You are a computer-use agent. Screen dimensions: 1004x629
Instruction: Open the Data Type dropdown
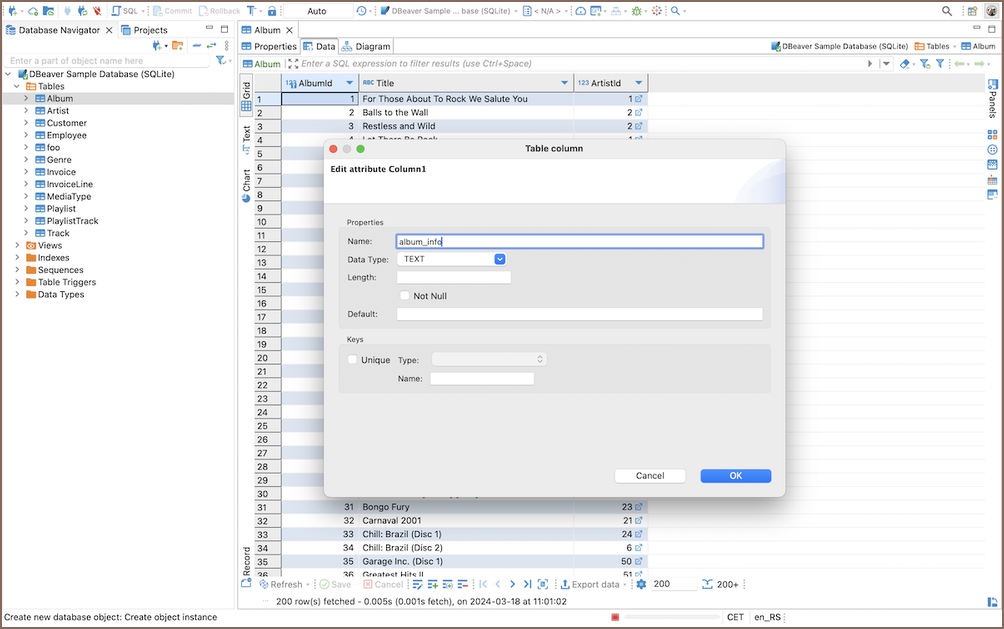point(500,259)
